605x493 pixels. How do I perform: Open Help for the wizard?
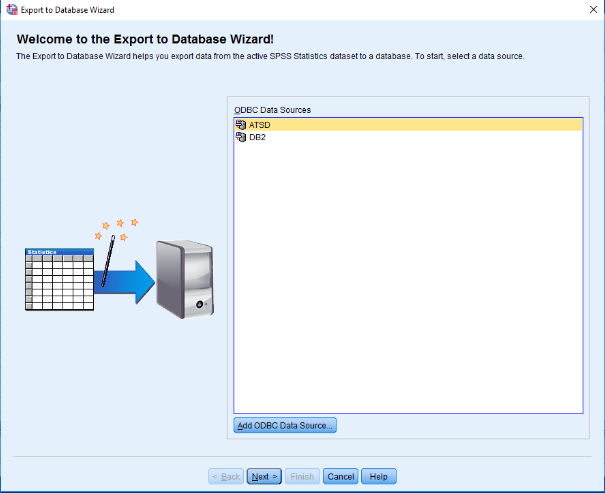[x=379, y=476]
